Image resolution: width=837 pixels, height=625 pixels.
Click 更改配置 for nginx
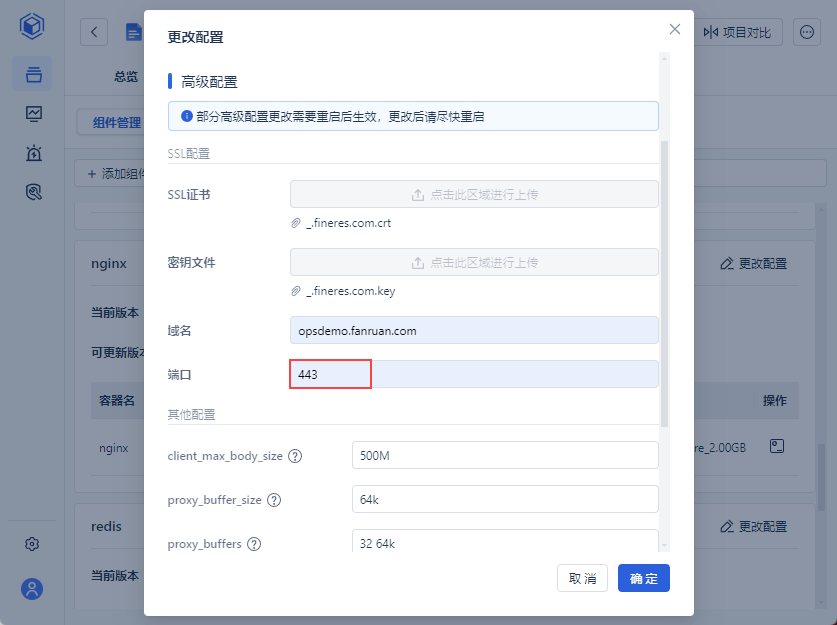754,263
